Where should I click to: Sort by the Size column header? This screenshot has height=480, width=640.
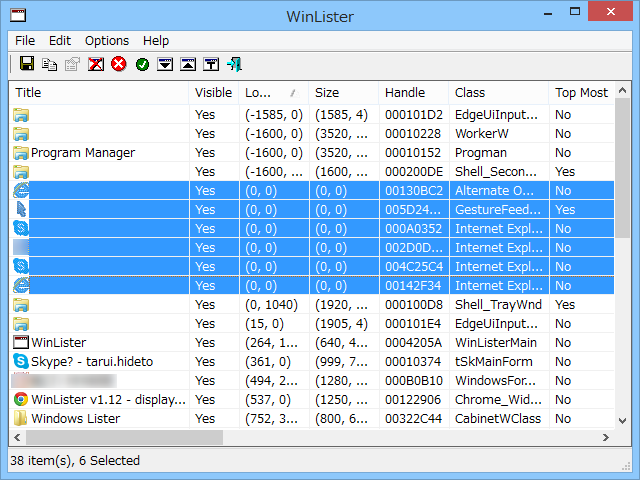[x=344, y=93]
